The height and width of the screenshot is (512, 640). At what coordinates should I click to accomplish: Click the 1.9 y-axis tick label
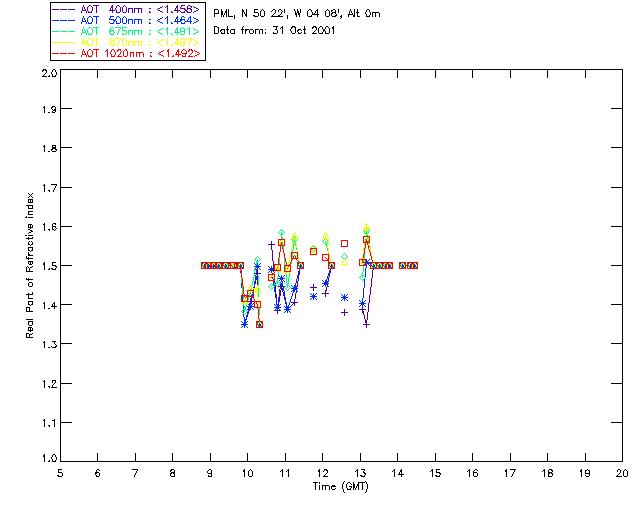(49, 109)
